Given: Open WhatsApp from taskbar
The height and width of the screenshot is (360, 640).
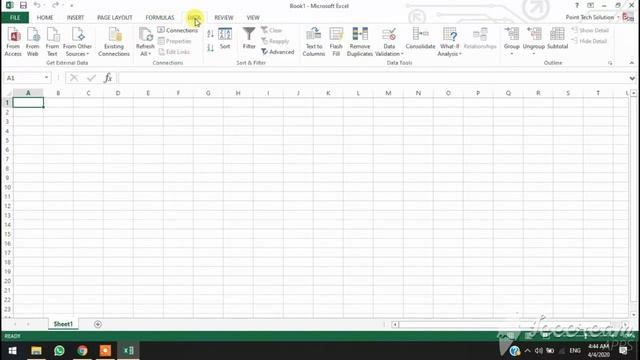Looking at the screenshot, I should click(x=59, y=351).
